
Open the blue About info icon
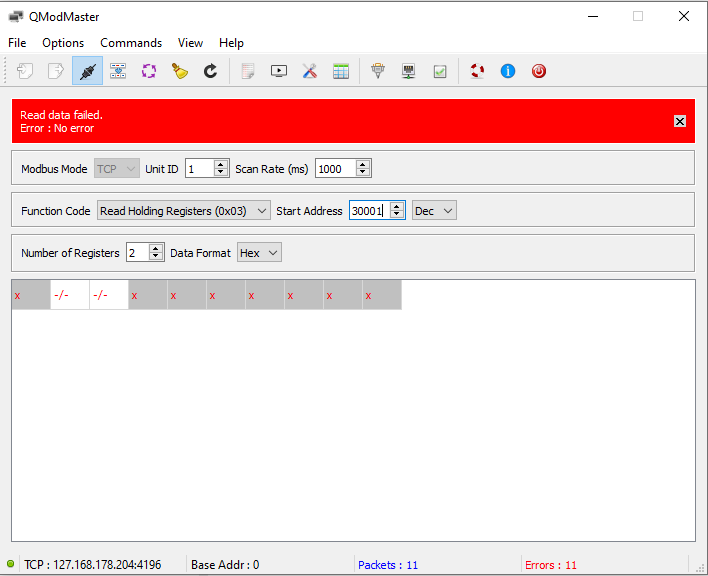tap(508, 71)
